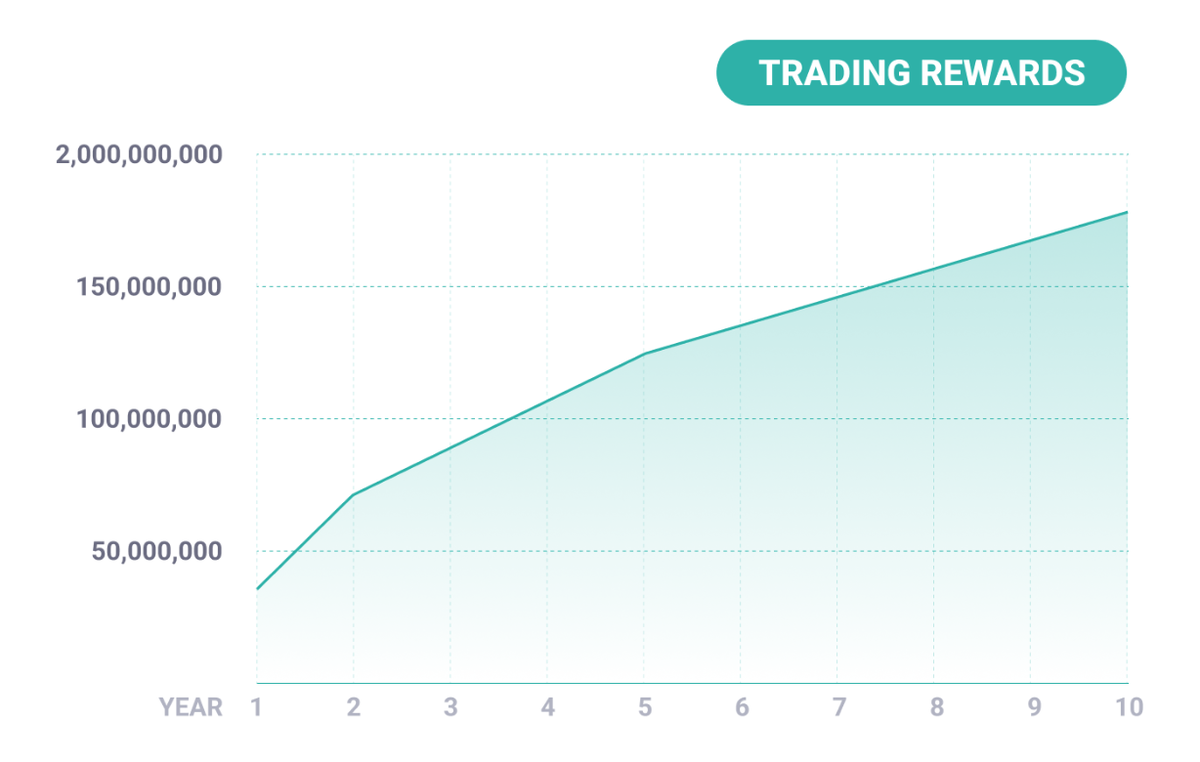This screenshot has width=1200, height=762.
Task: Select the line's endpoint at year 10
Action: (x=1127, y=212)
